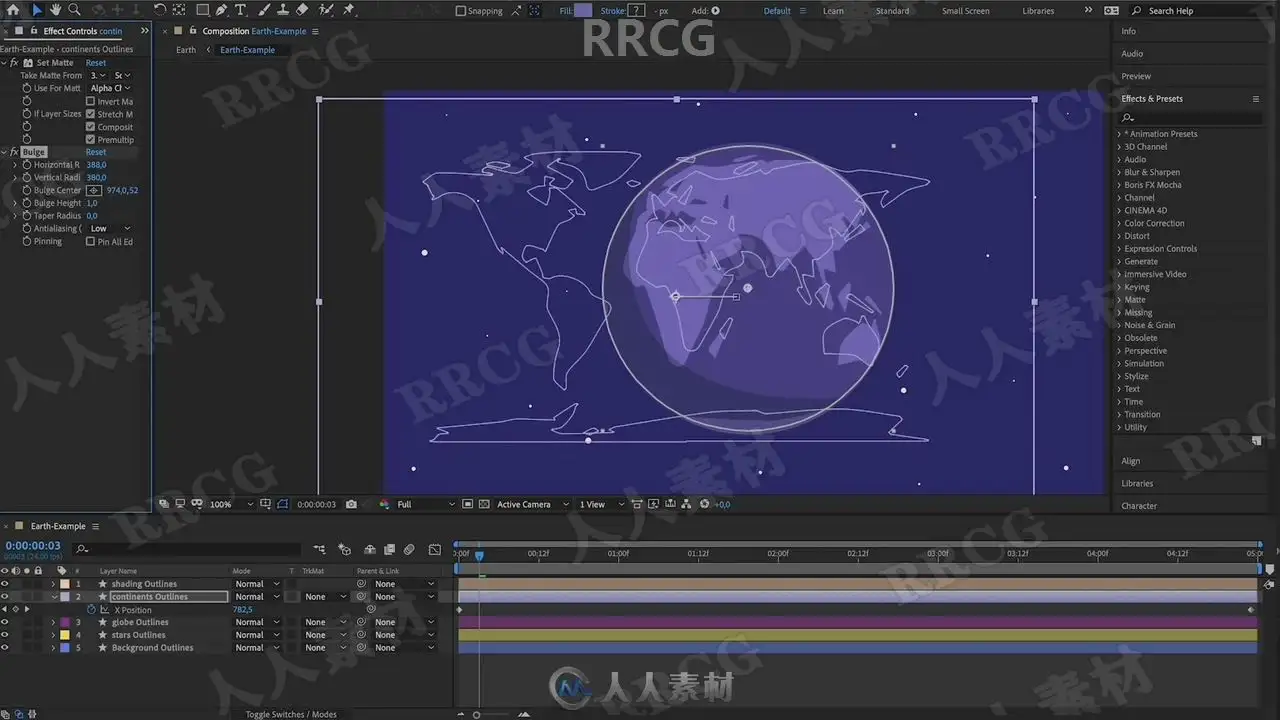
Task: Go to Earth breadcrumb in composition
Action: pos(186,50)
